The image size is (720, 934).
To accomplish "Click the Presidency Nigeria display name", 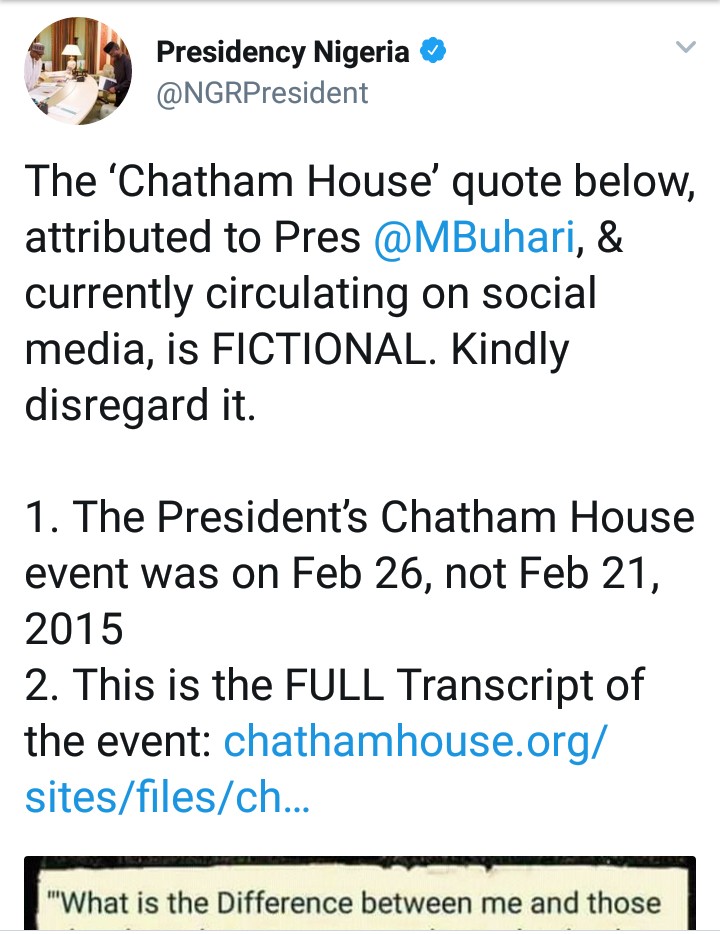I will point(283,52).
